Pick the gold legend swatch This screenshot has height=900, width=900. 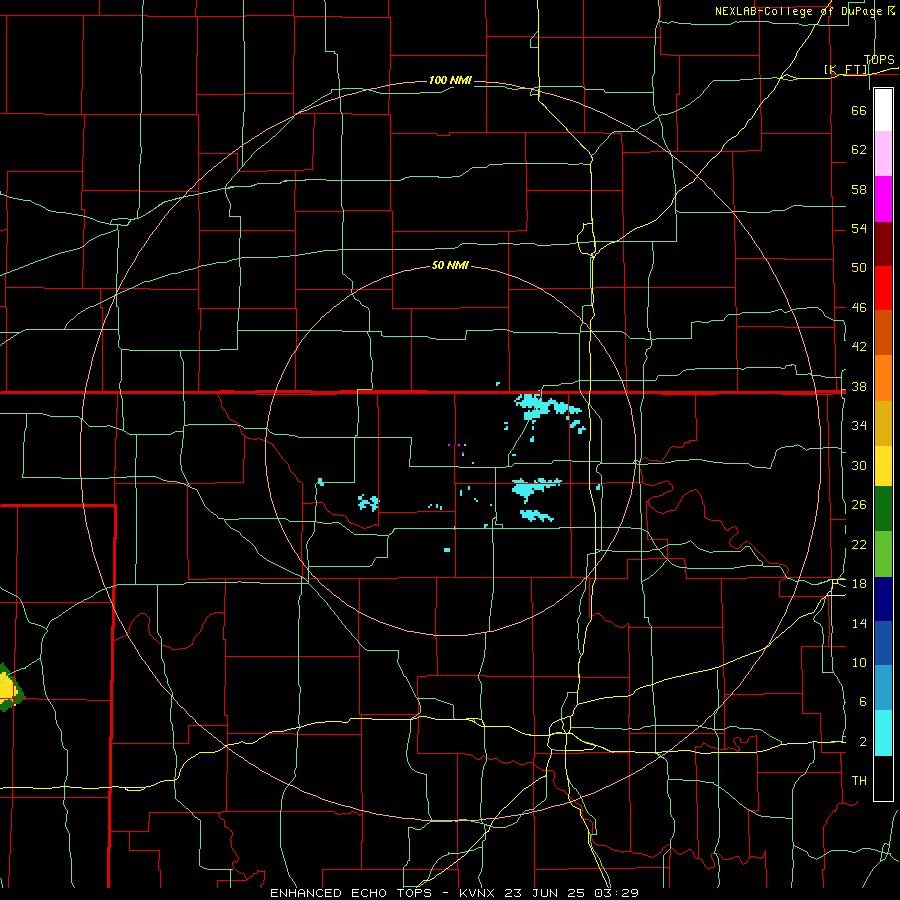tap(883, 423)
